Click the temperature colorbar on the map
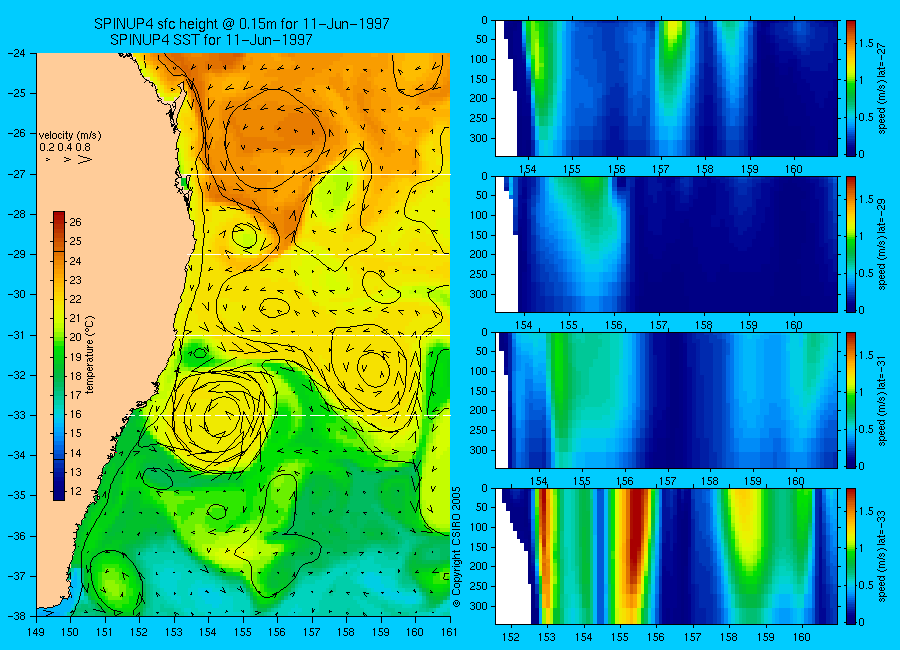This screenshot has width=900, height=650. coord(59,356)
